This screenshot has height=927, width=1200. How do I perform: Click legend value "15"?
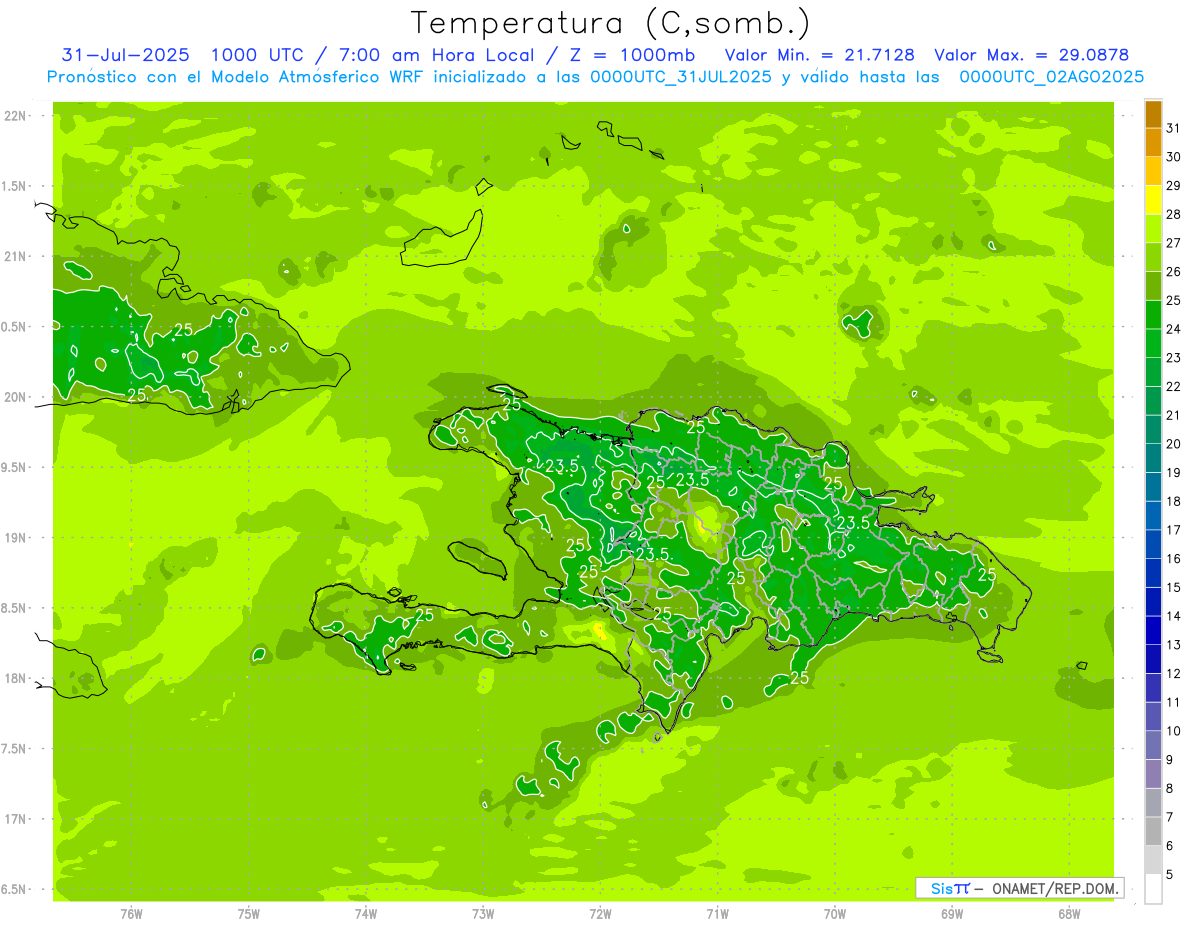click(1174, 587)
